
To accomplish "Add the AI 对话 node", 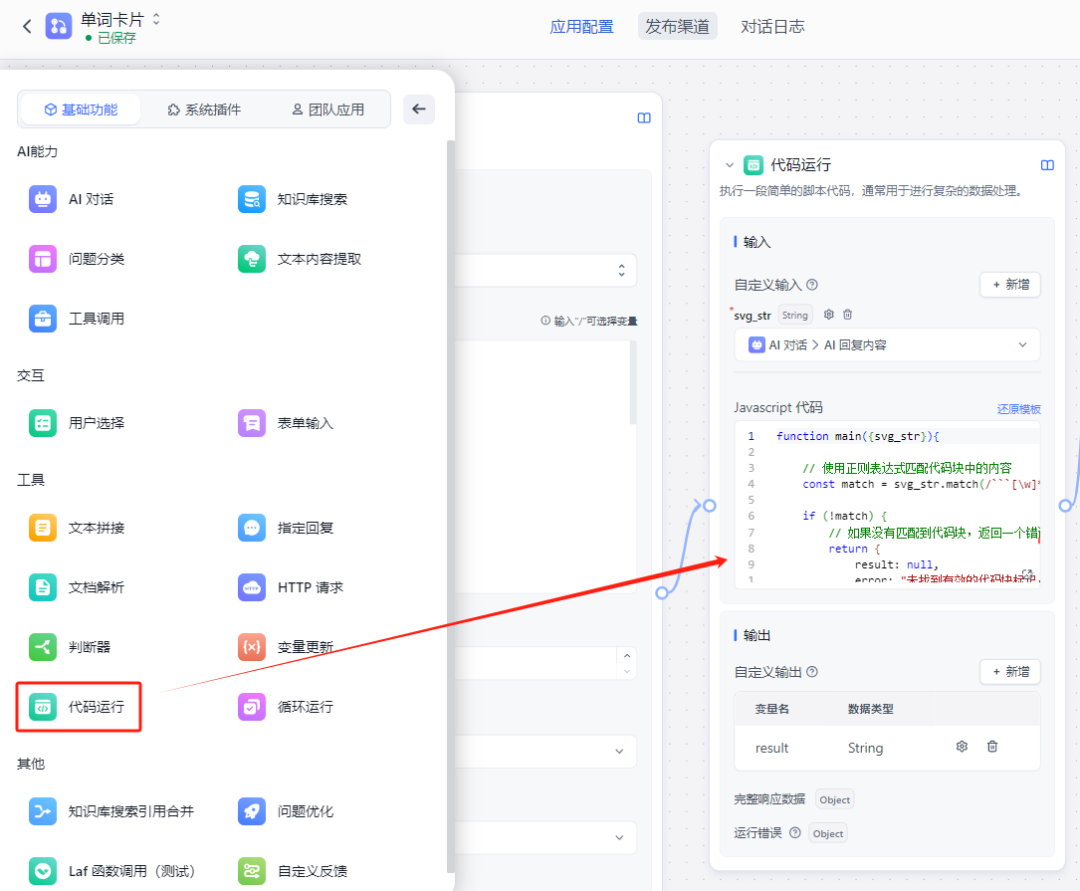I will (x=72, y=199).
